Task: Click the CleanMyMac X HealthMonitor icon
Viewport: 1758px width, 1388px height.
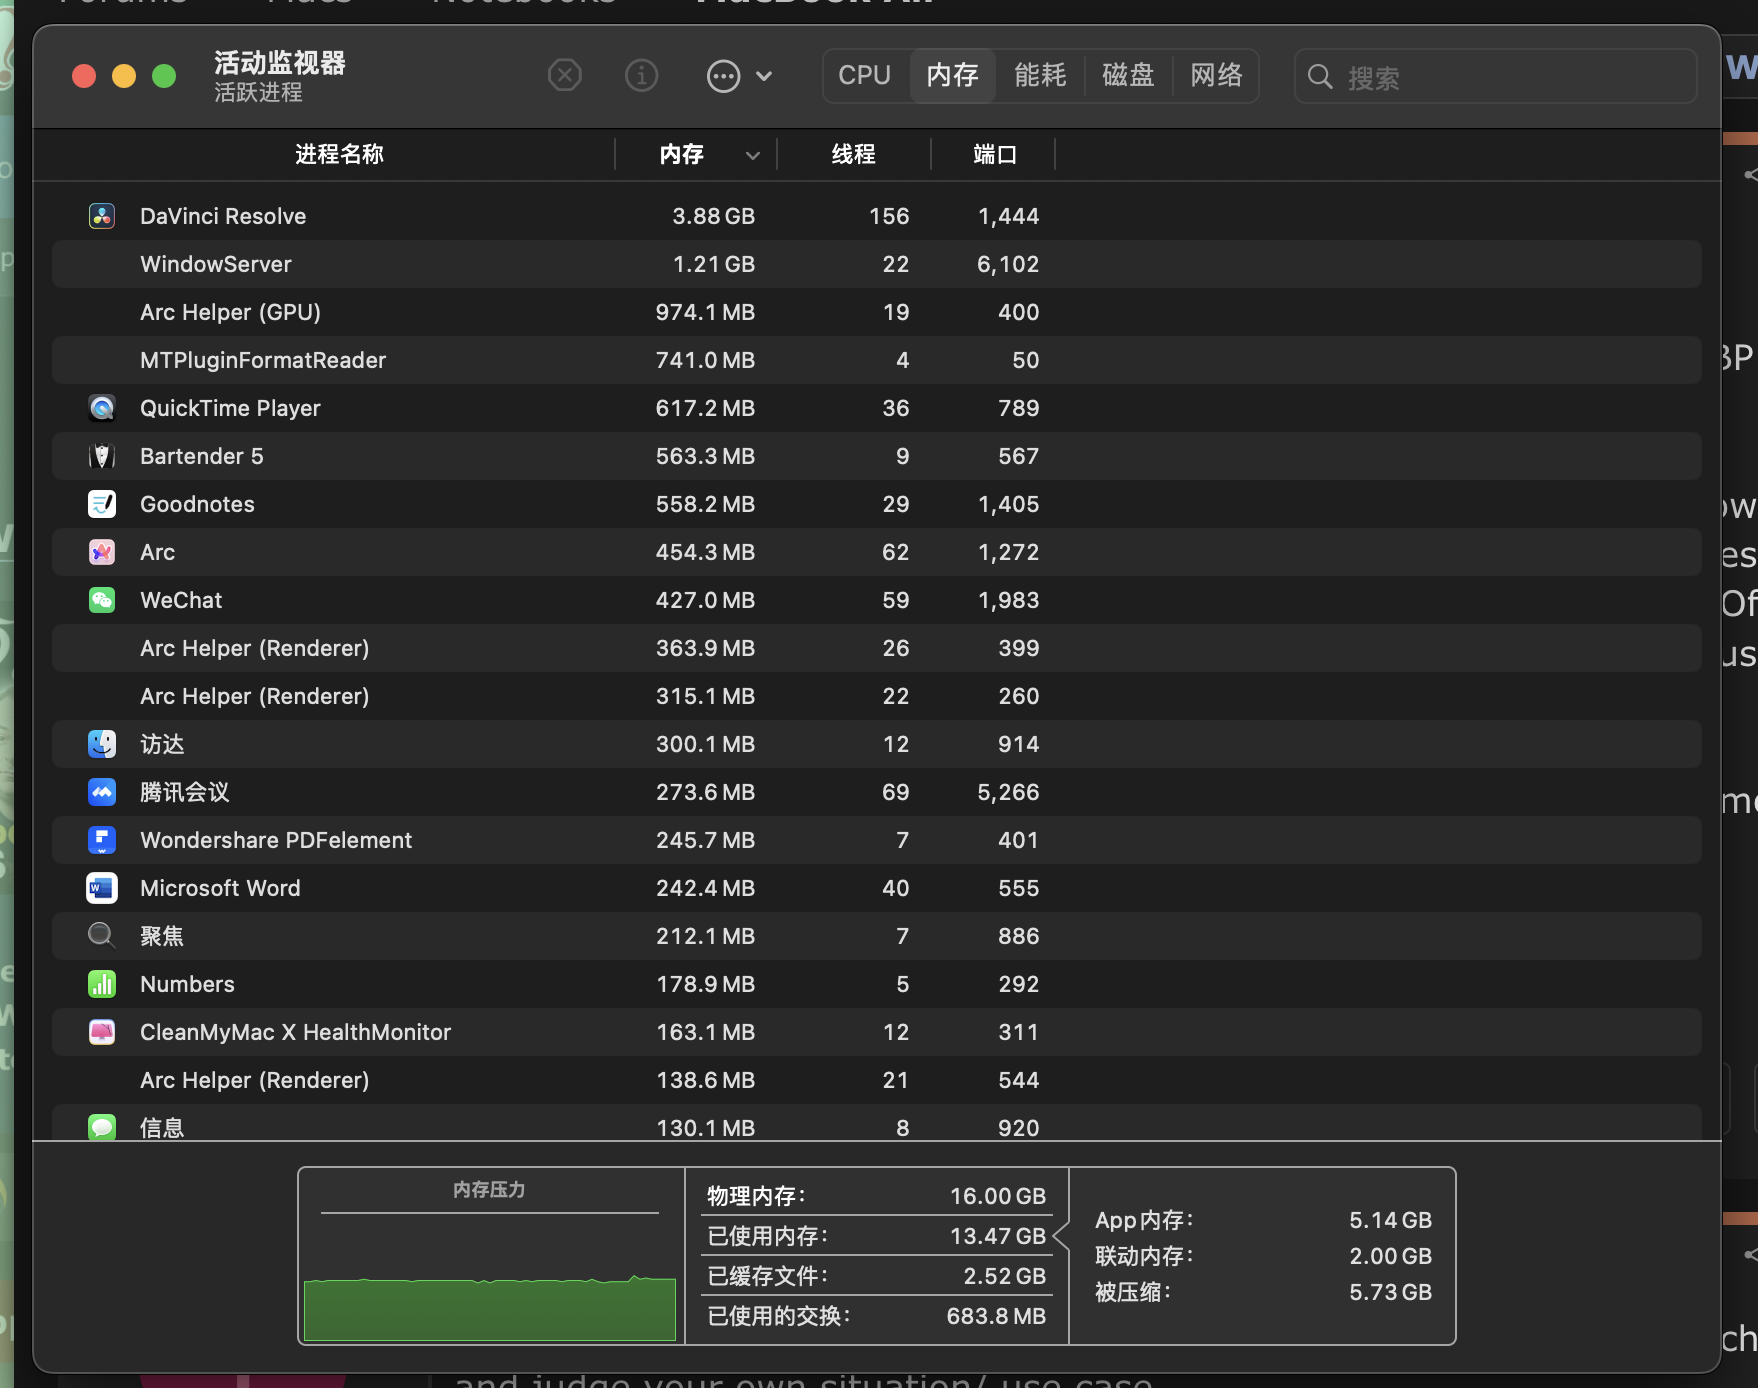Action: click(102, 1032)
